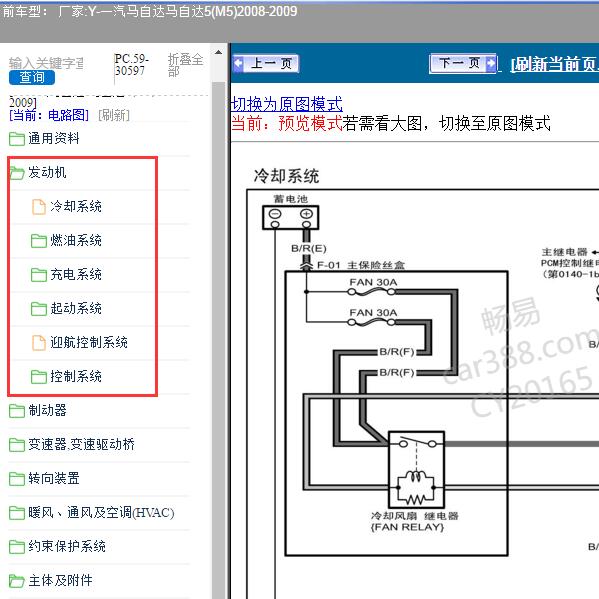Click the 当前:电路图 label

pyautogui.click(x=49, y=115)
